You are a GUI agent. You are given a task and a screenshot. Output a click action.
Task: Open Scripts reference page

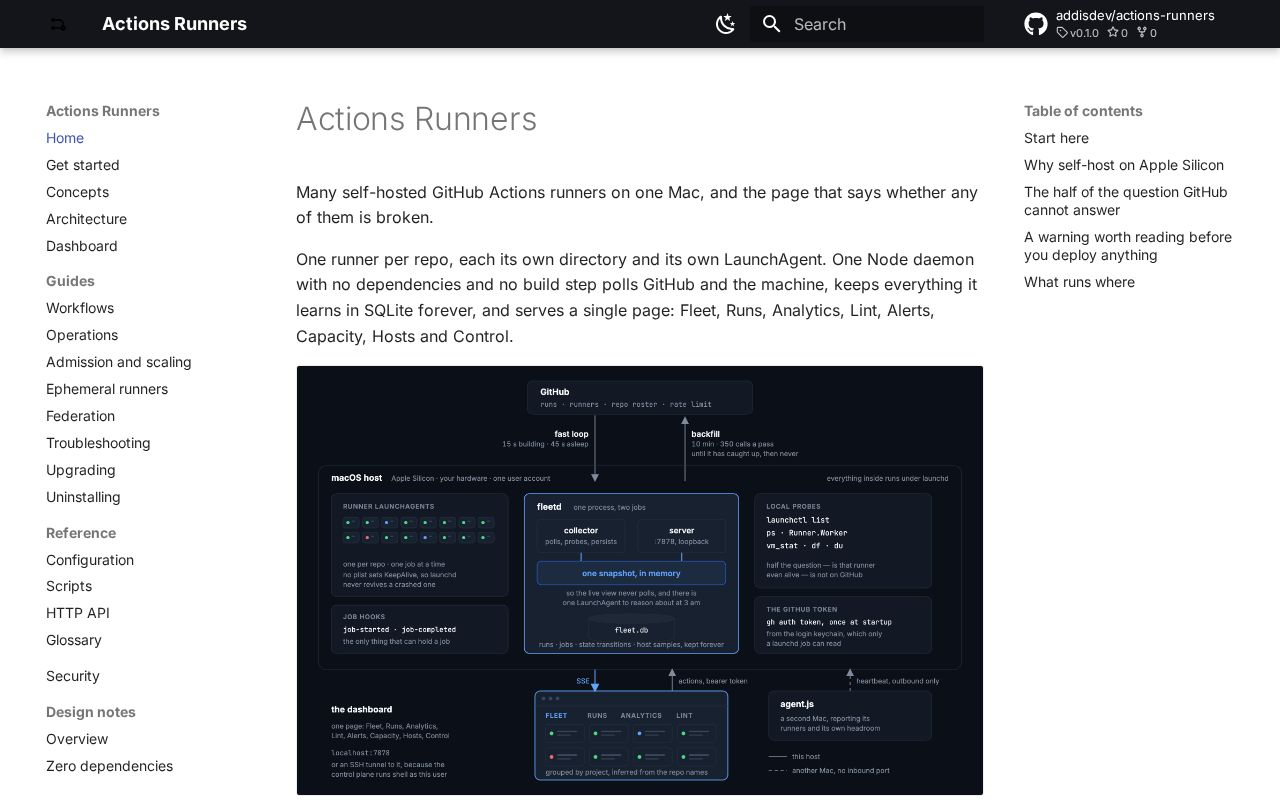pyautogui.click(x=69, y=586)
